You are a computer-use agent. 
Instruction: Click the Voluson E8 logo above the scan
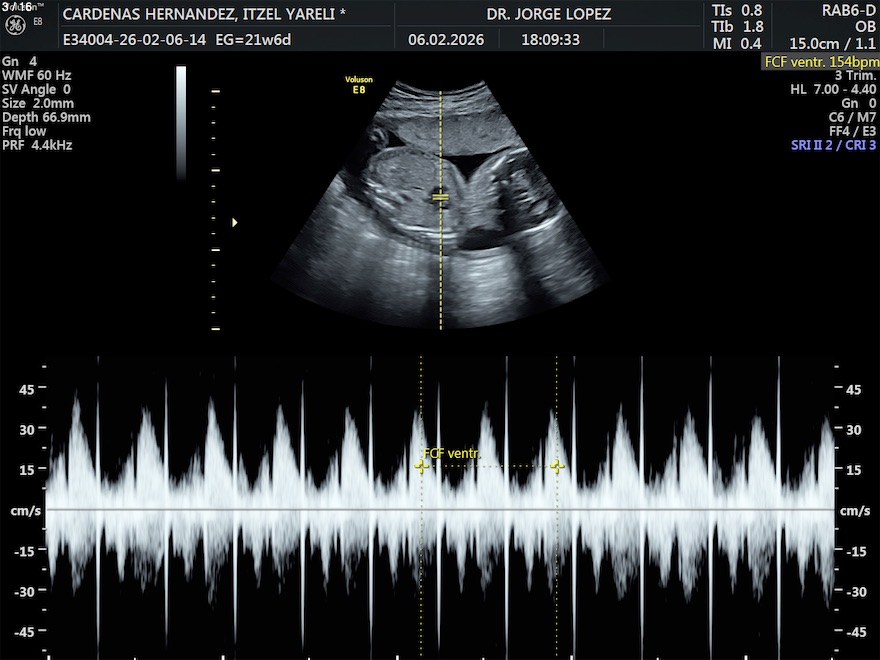[x=359, y=83]
